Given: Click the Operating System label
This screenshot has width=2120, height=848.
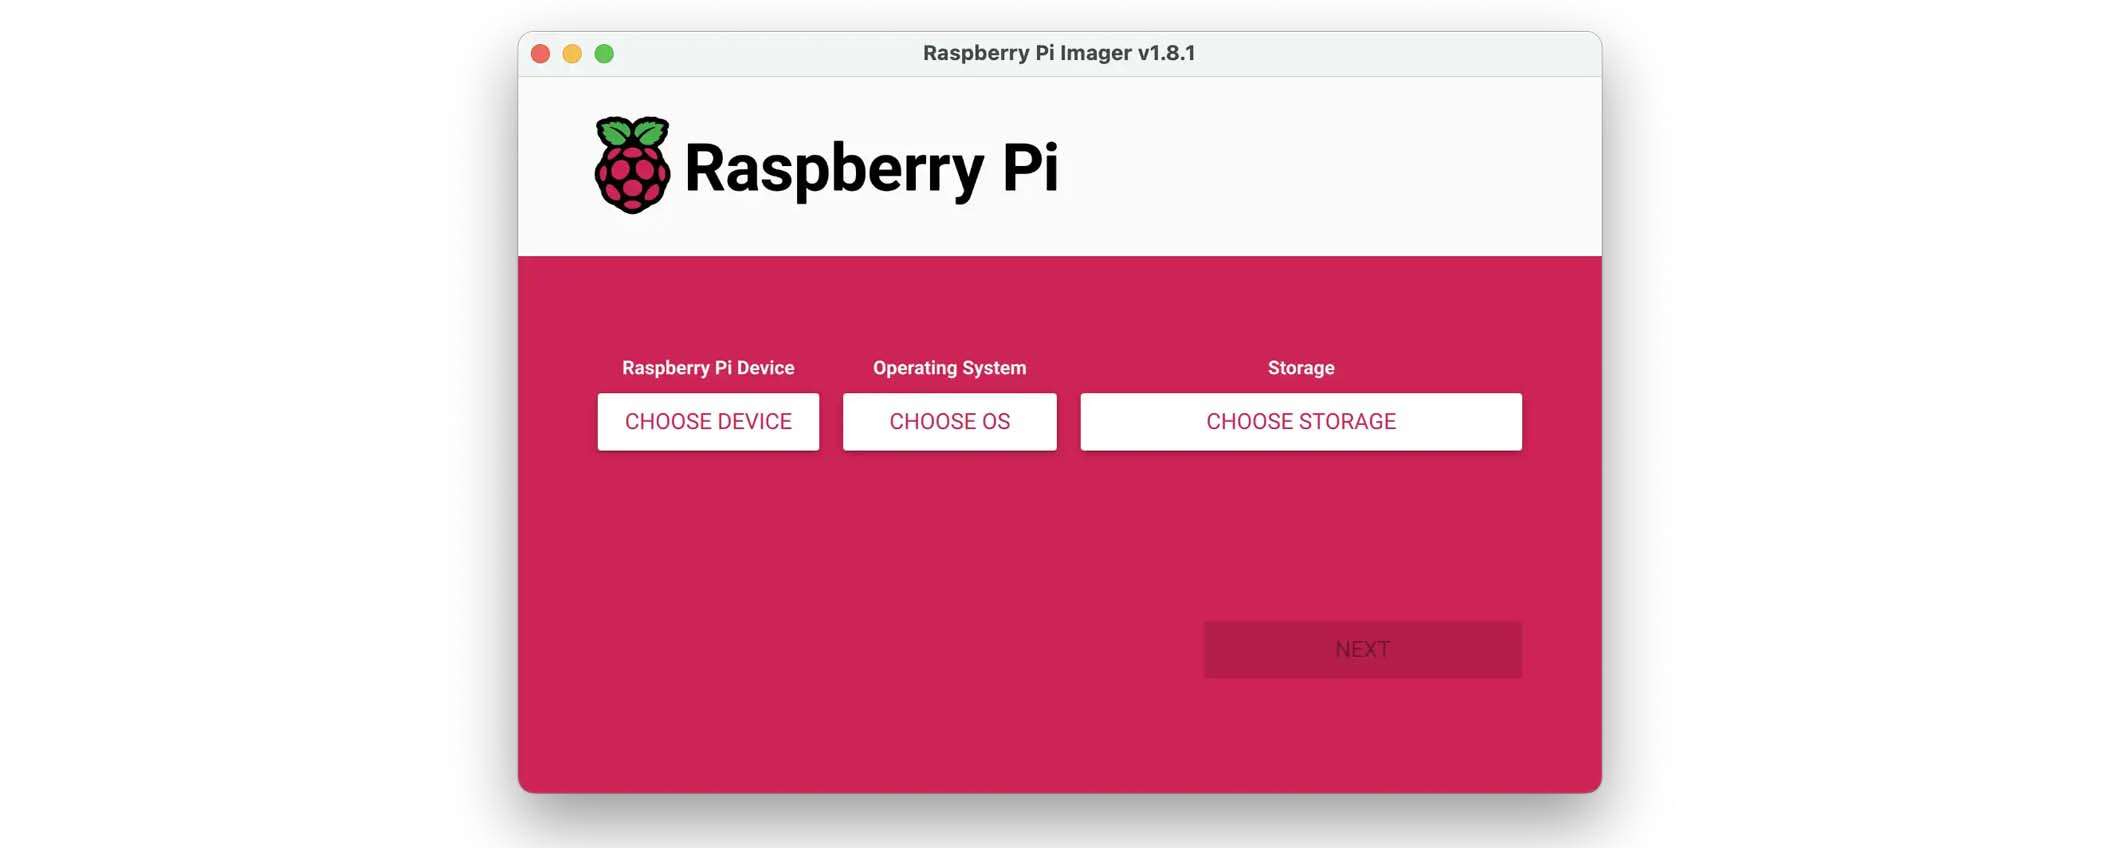Looking at the screenshot, I should [x=949, y=368].
